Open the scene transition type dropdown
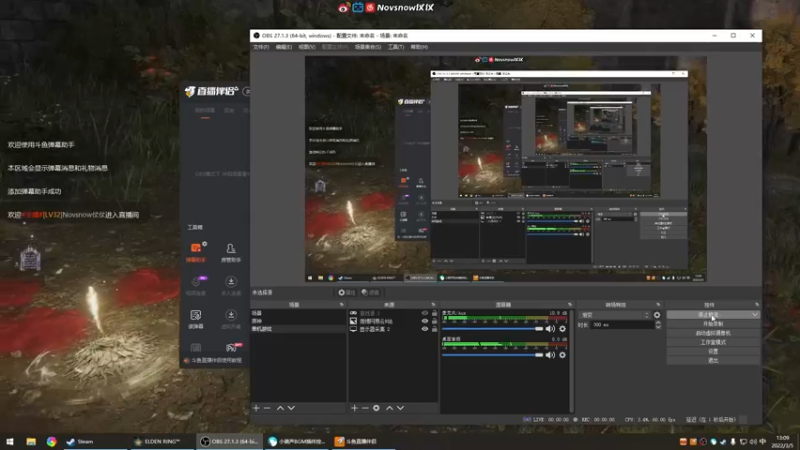Screen dimensions: 800x450 [615, 315]
